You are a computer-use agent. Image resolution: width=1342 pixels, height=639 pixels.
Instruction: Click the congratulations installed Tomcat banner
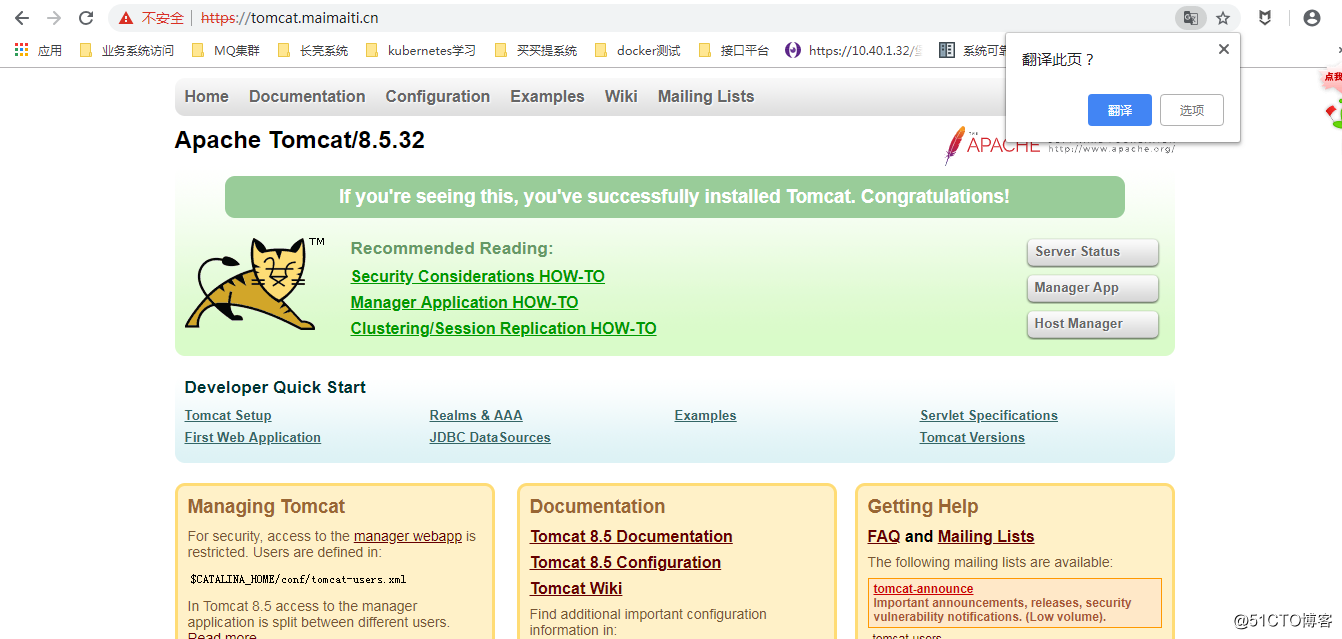click(x=675, y=197)
